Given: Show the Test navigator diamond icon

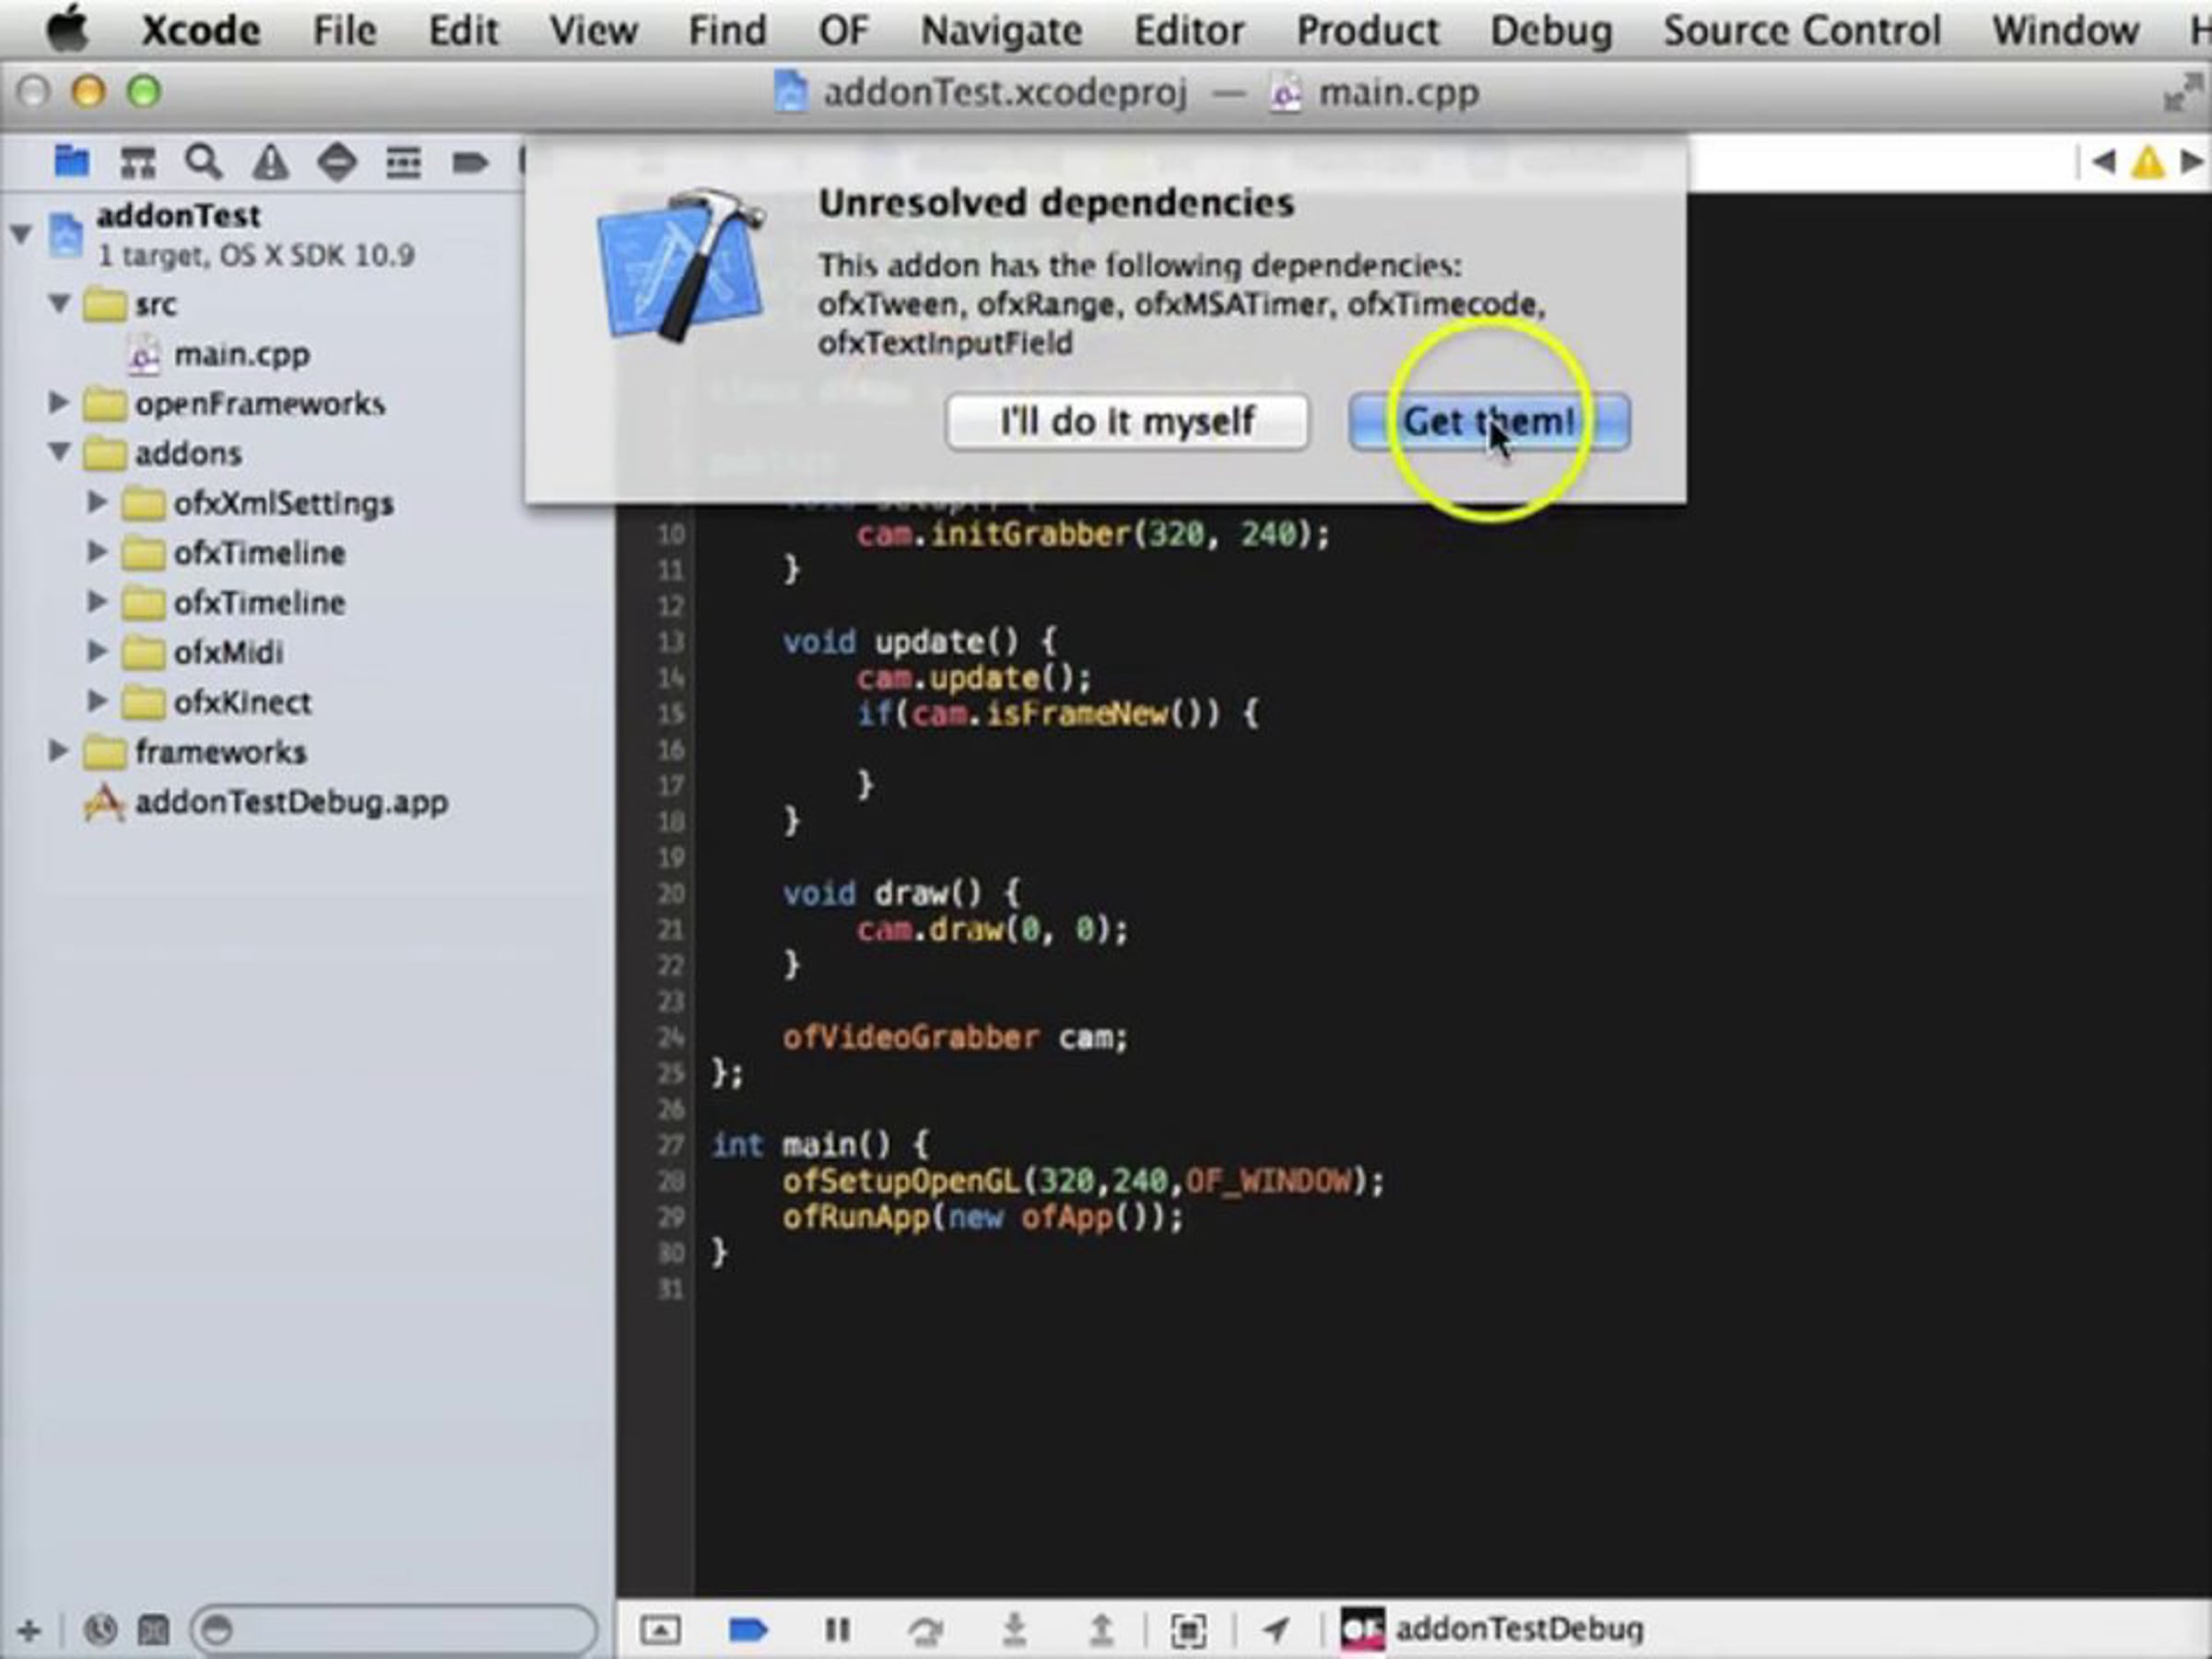Looking at the screenshot, I should [337, 162].
